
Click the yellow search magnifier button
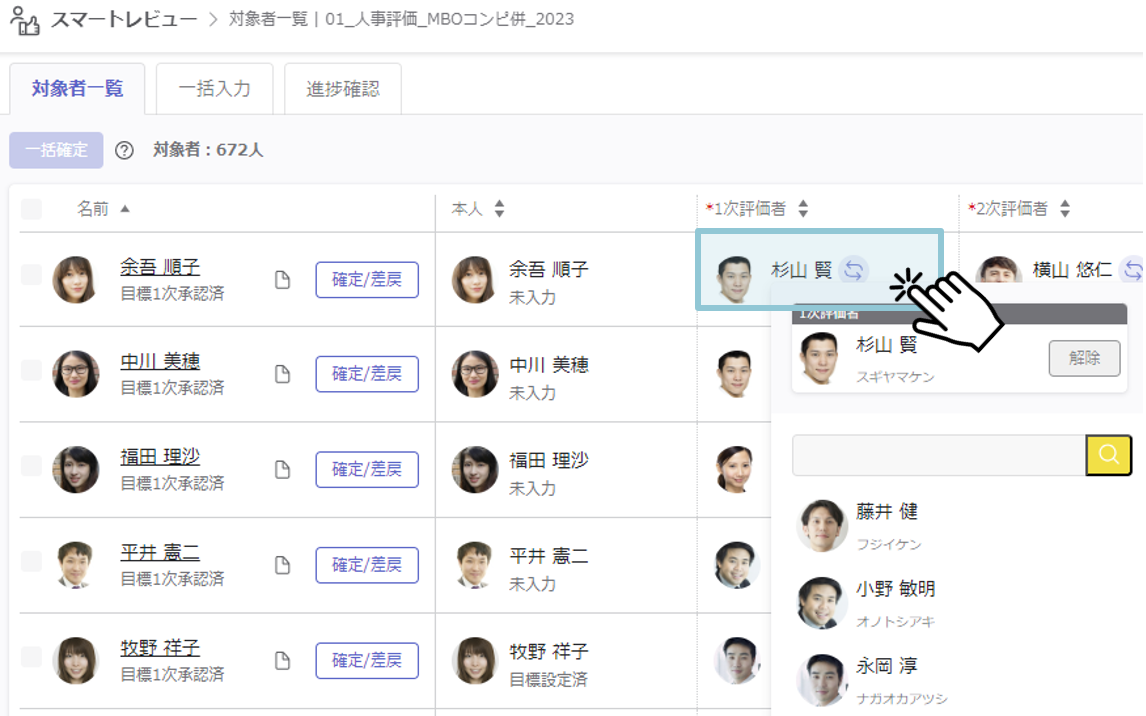click(x=1108, y=454)
